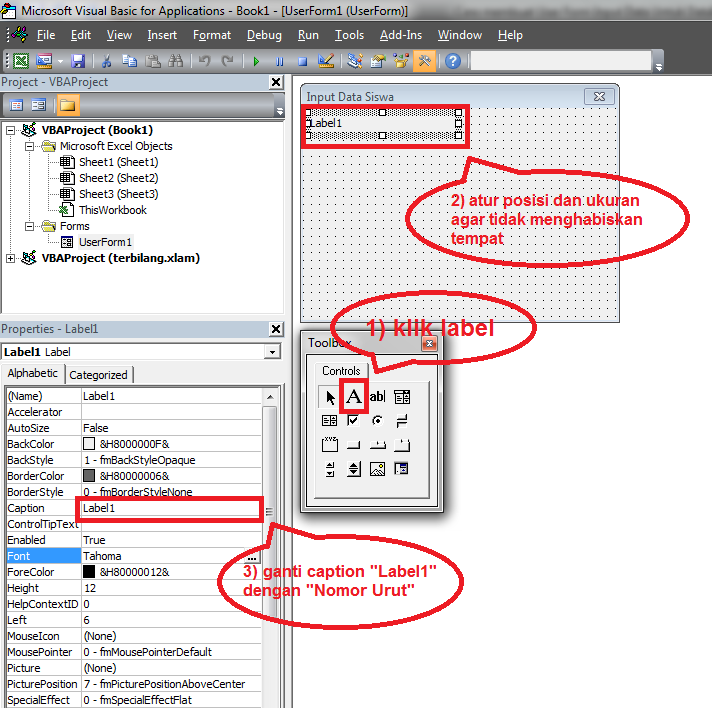Select Sheet2 (Sheet2) in project tree
The image size is (712, 708).
point(119,178)
